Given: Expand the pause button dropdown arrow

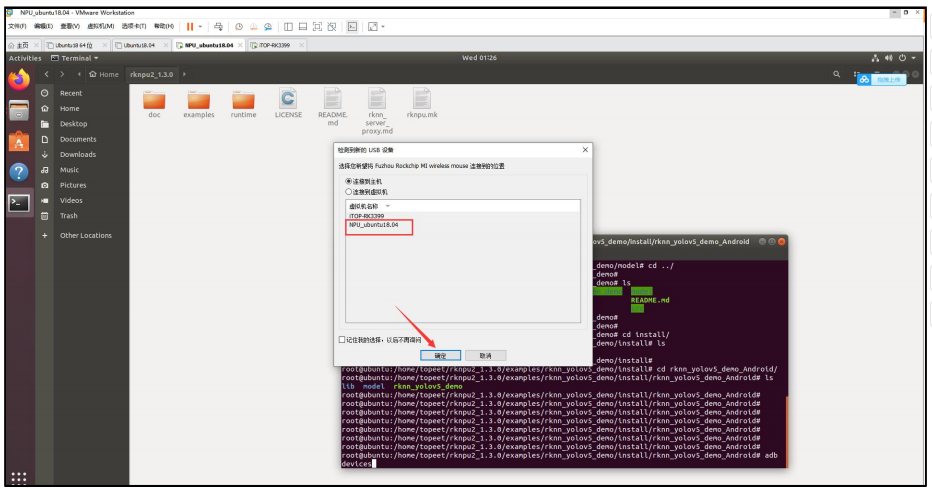Looking at the screenshot, I should [201, 26].
